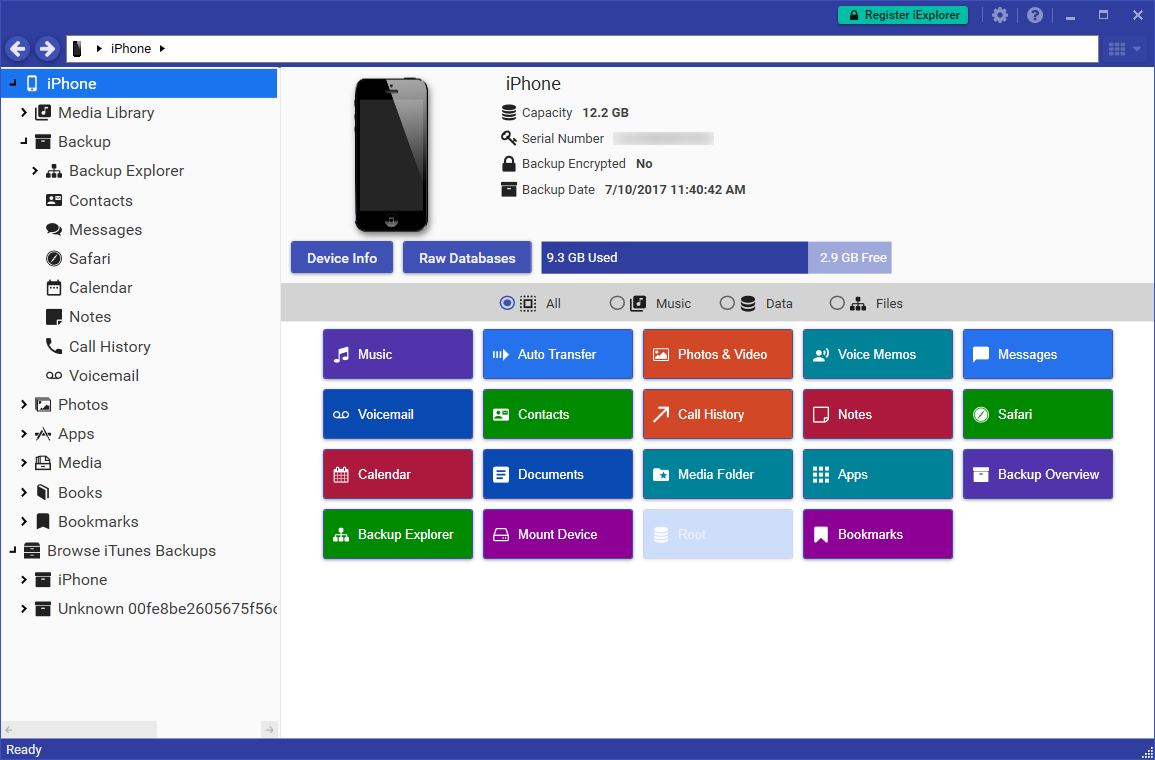Open the Voice Memos tile
Screen dimensions: 1155x760
[x=877, y=354]
